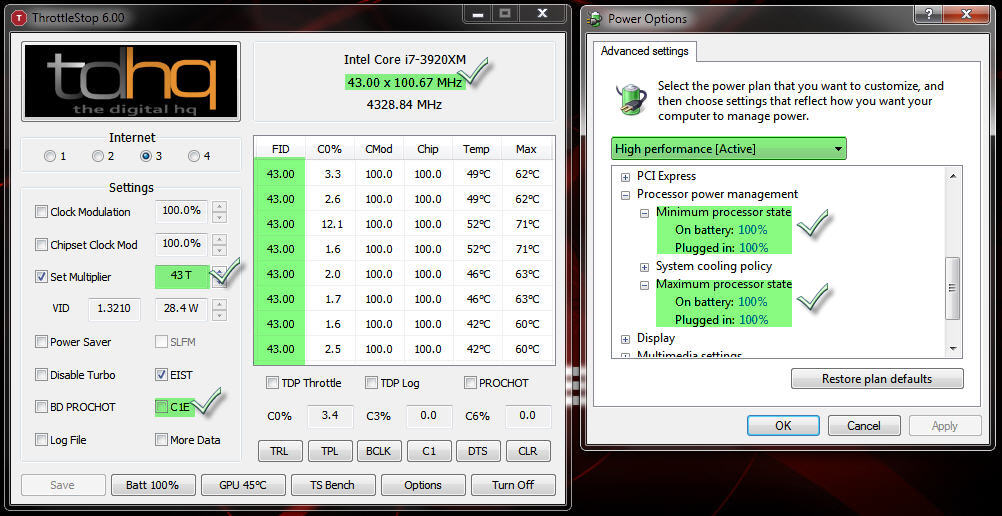Select Internet profile radio 4

point(194,156)
